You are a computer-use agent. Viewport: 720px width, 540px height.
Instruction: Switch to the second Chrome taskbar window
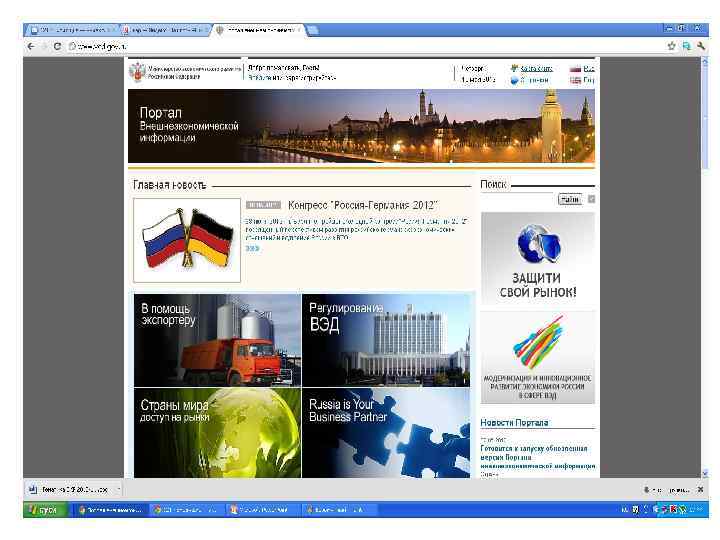coord(186,510)
